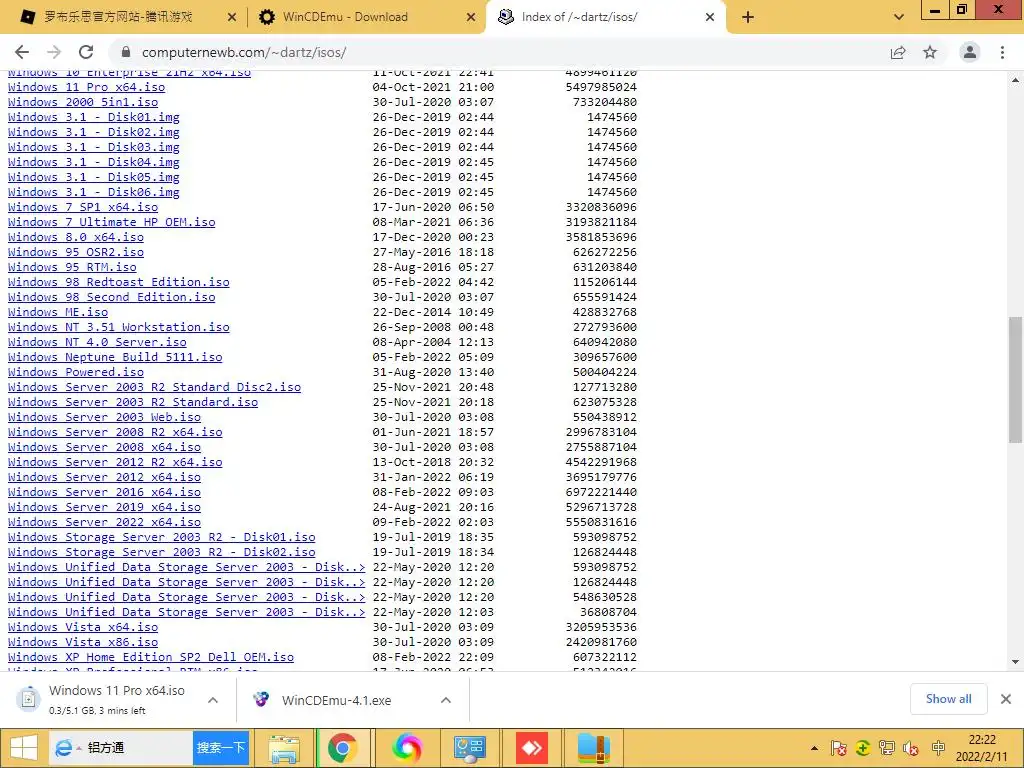The image size is (1024, 768).
Task: Click file size 5497985024
Action: tap(601, 87)
